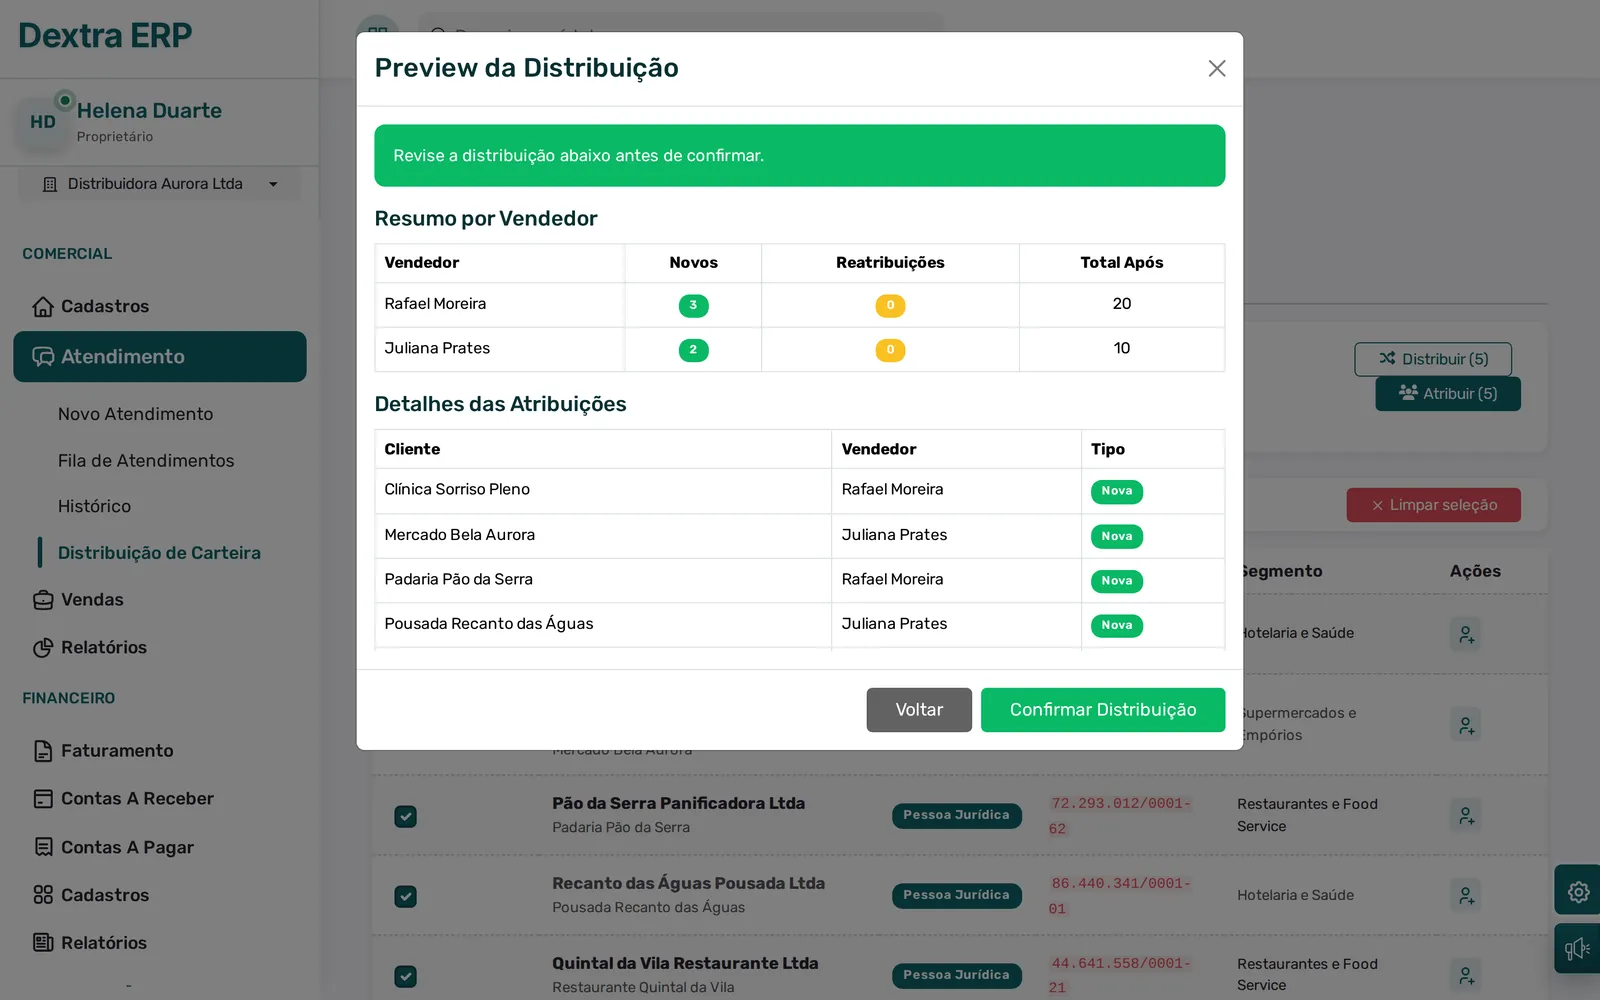The width and height of the screenshot is (1600, 1000).
Task: Open the Comercial Relatórios chart icon
Action: (x=43, y=648)
